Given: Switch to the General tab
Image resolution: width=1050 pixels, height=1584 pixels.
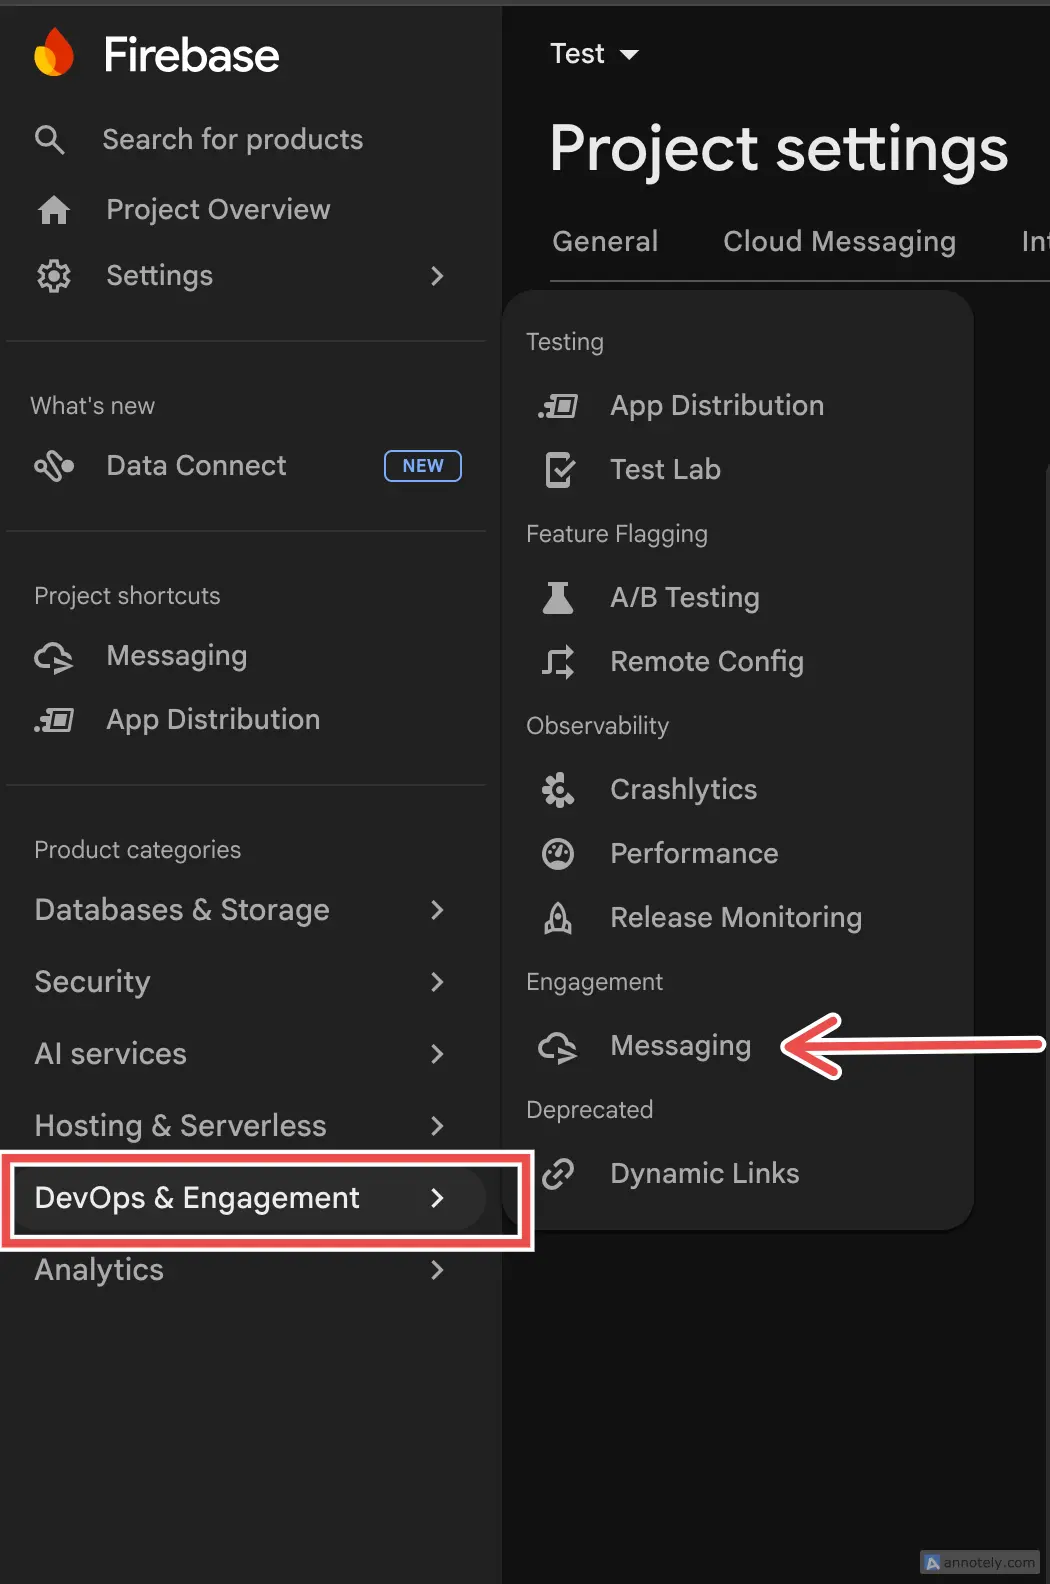Looking at the screenshot, I should tap(605, 242).
